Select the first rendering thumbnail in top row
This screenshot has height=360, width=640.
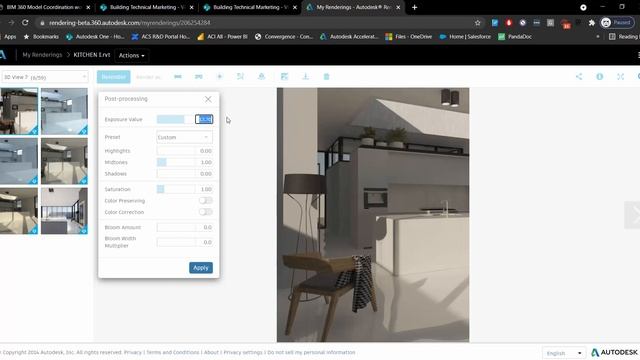(x=19, y=111)
